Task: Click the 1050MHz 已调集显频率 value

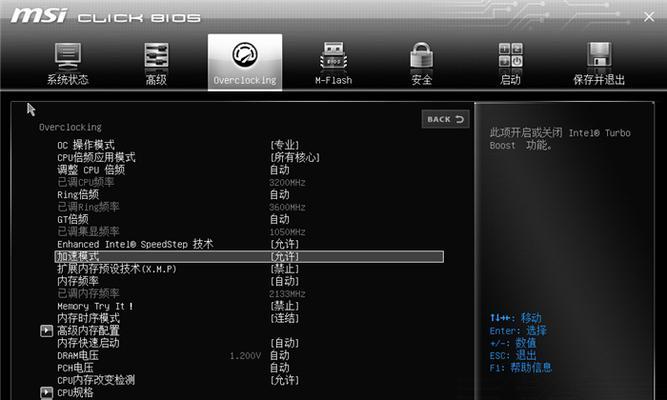Action: pyautogui.click(x=287, y=232)
